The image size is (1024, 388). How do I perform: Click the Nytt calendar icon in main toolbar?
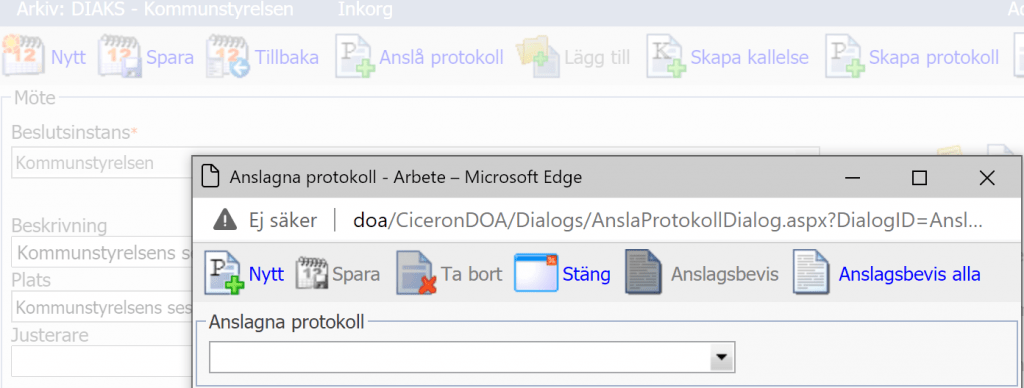point(24,57)
